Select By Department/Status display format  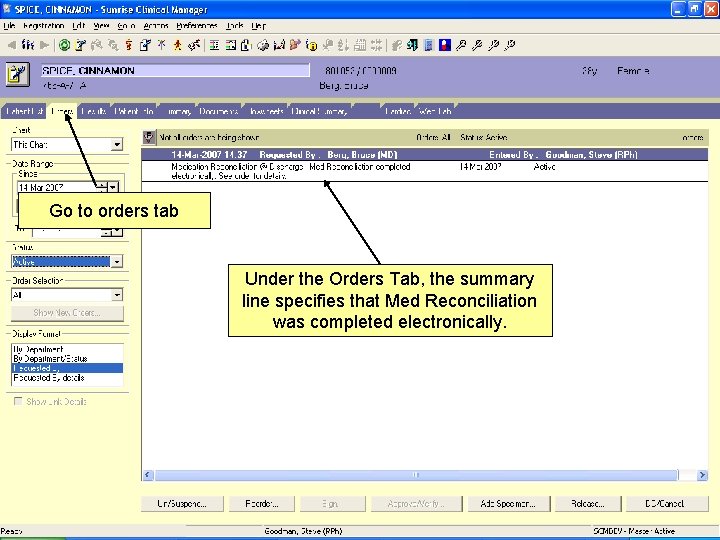[67, 359]
